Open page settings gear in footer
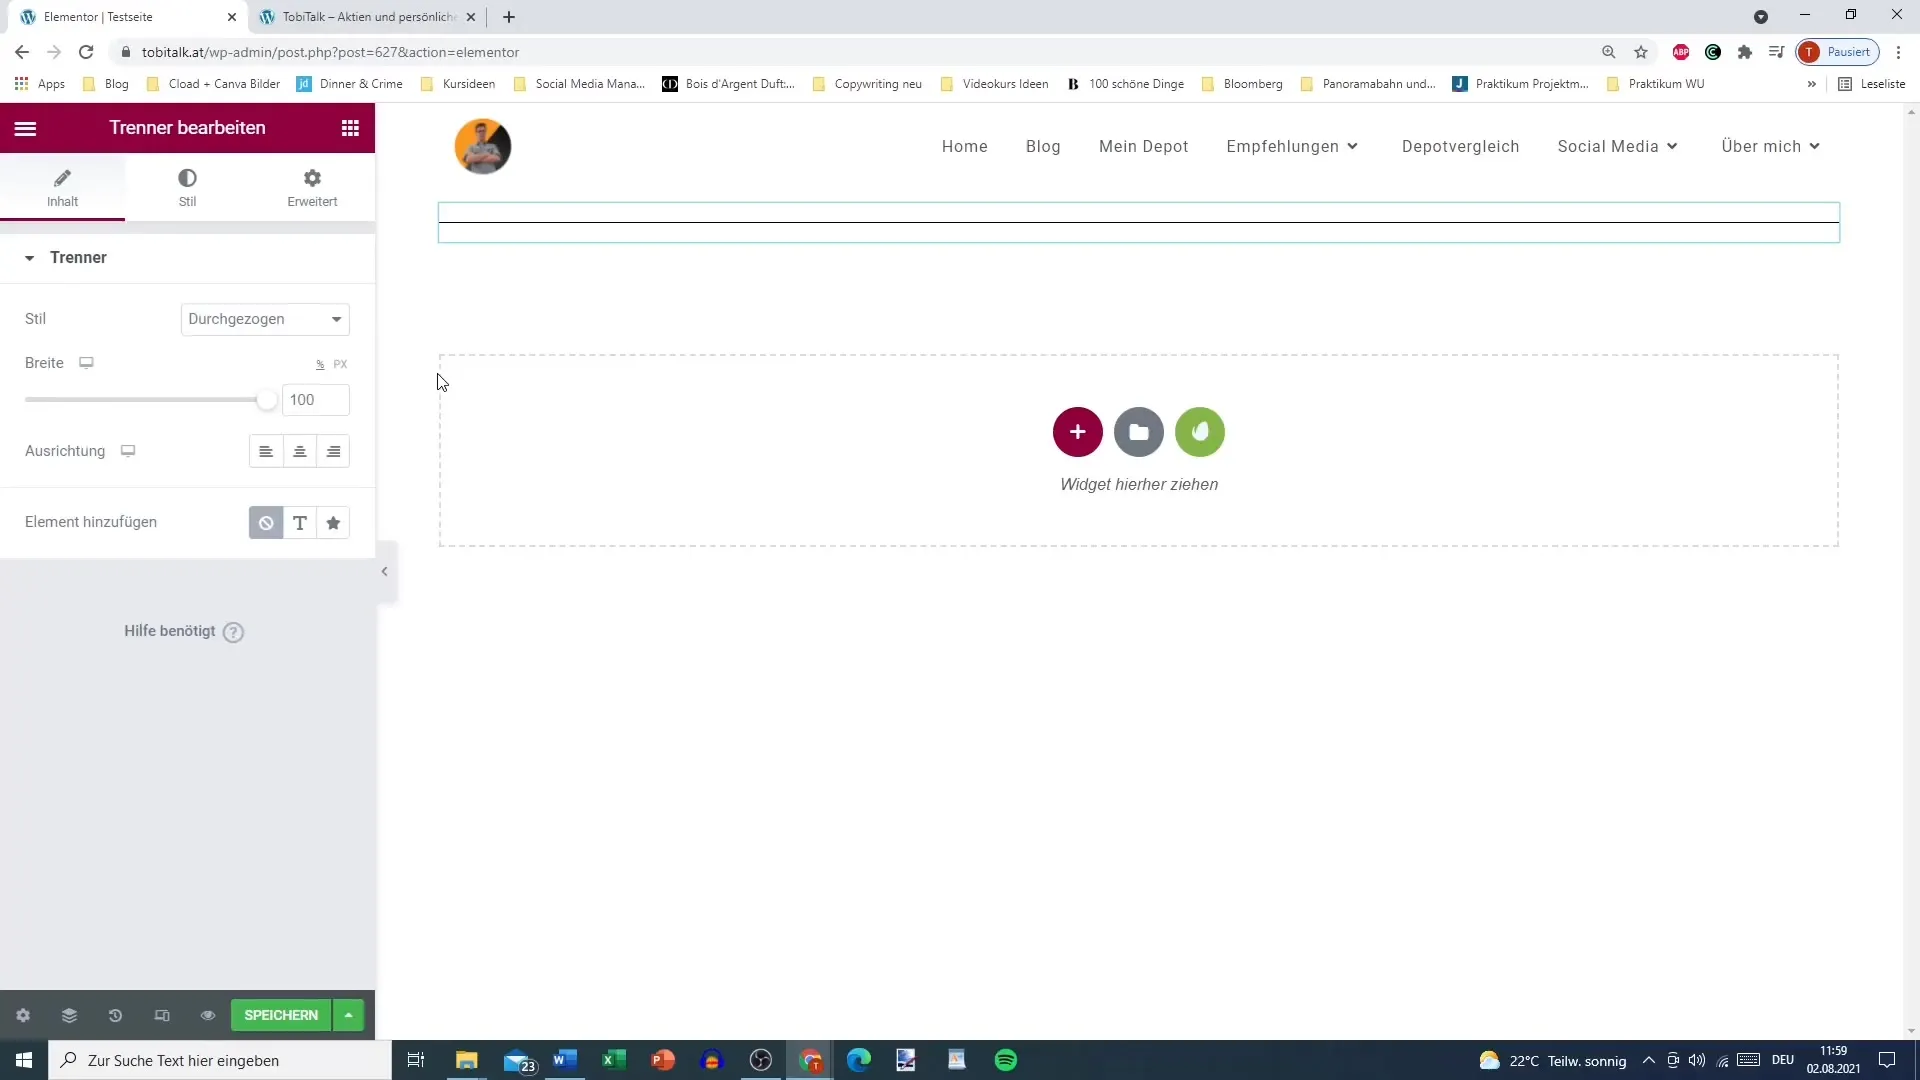The image size is (1920, 1080). pyautogui.click(x=23, y=1016)
